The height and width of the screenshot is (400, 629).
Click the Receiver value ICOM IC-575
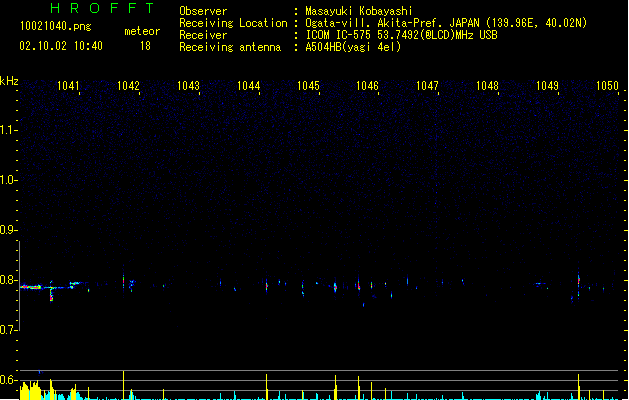[x=402, y=35]
